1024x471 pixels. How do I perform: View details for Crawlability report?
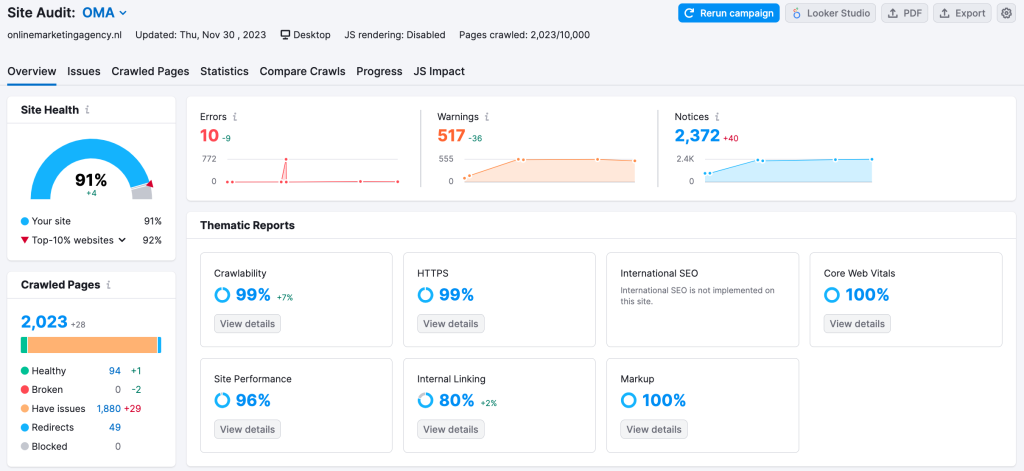[247, 324]
